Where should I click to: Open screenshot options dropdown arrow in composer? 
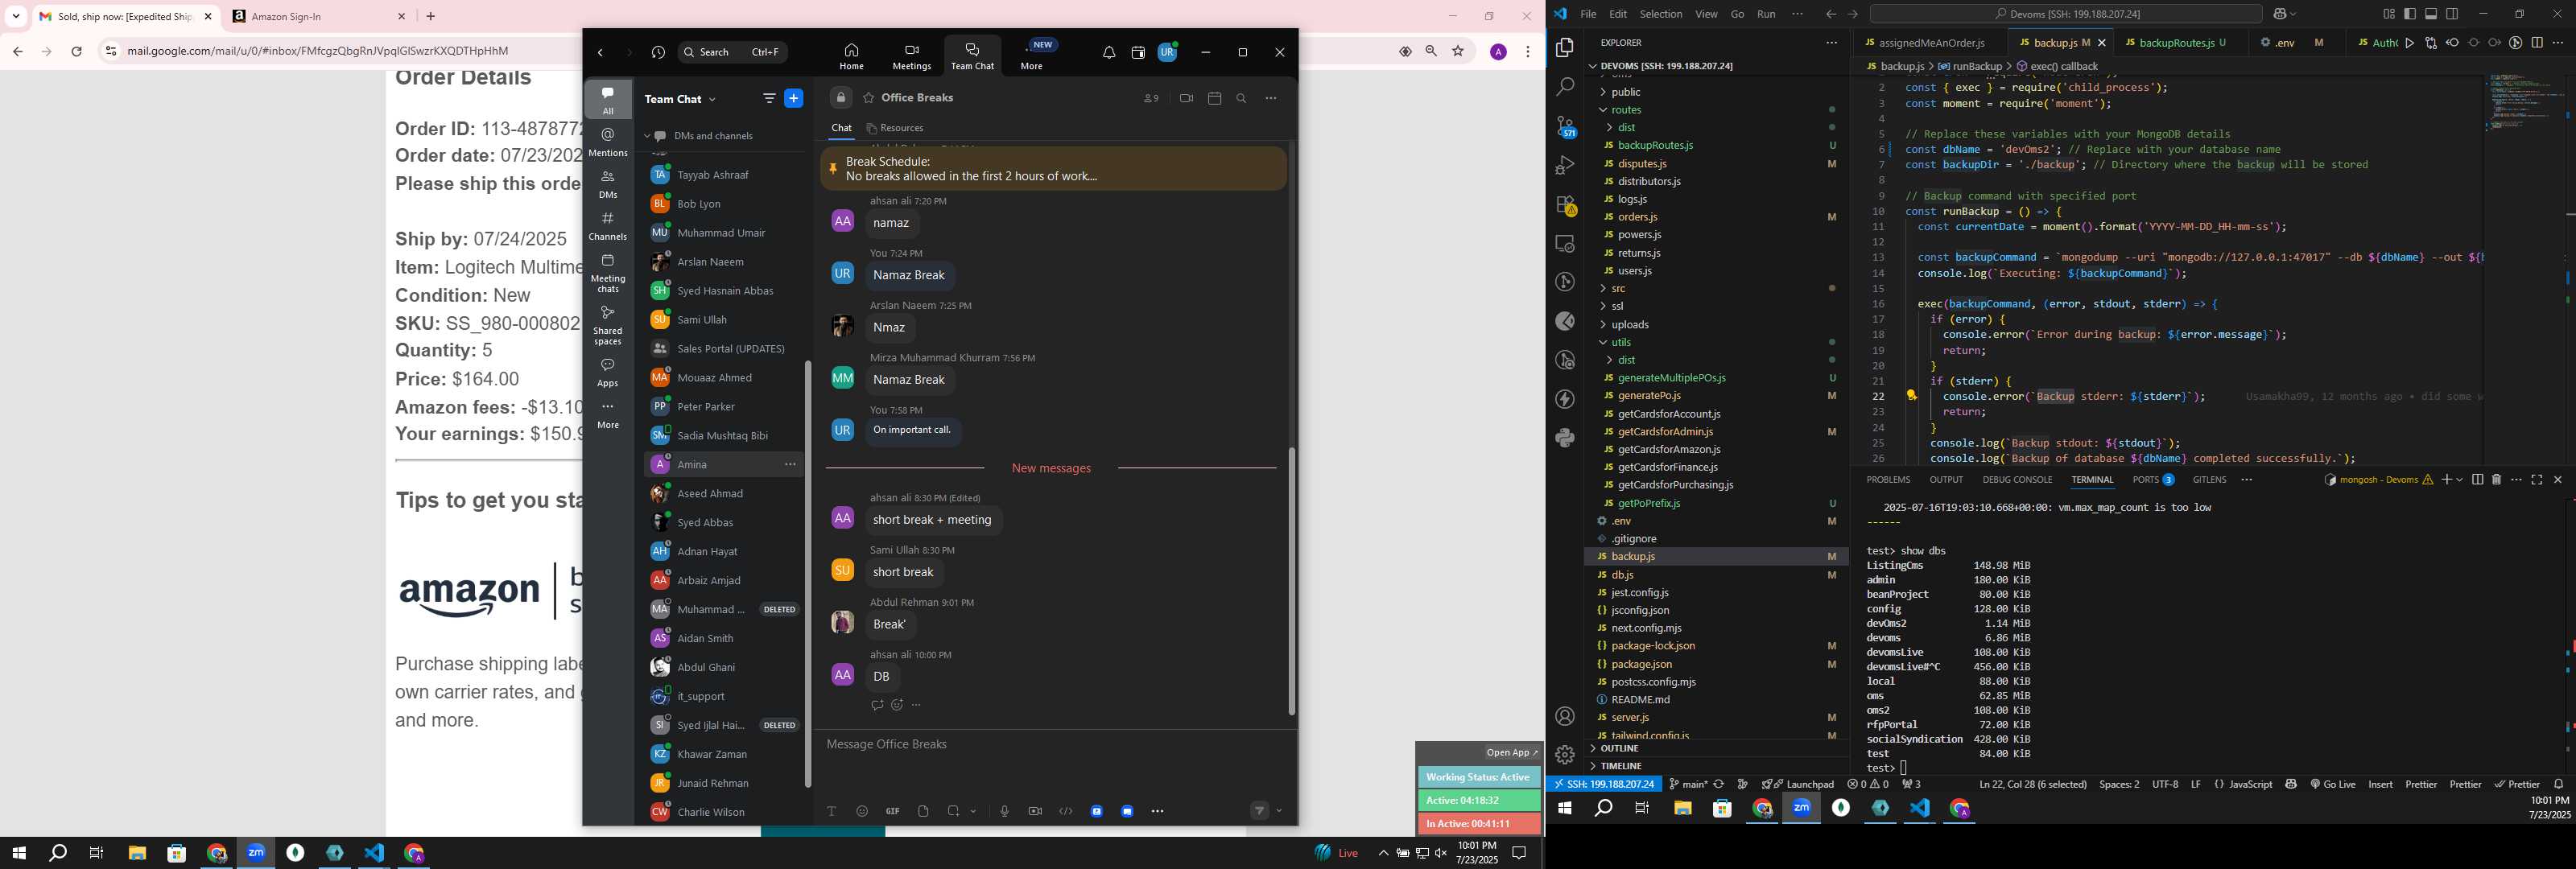(x=973, y=811)
